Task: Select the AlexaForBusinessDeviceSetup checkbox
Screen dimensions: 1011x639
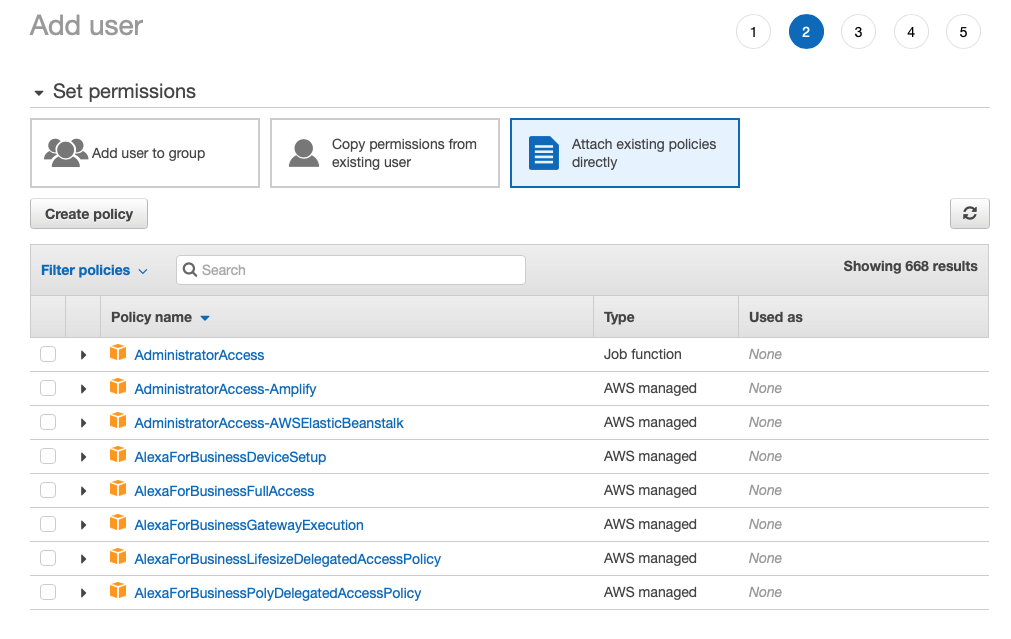Action: tap(47, 456)
